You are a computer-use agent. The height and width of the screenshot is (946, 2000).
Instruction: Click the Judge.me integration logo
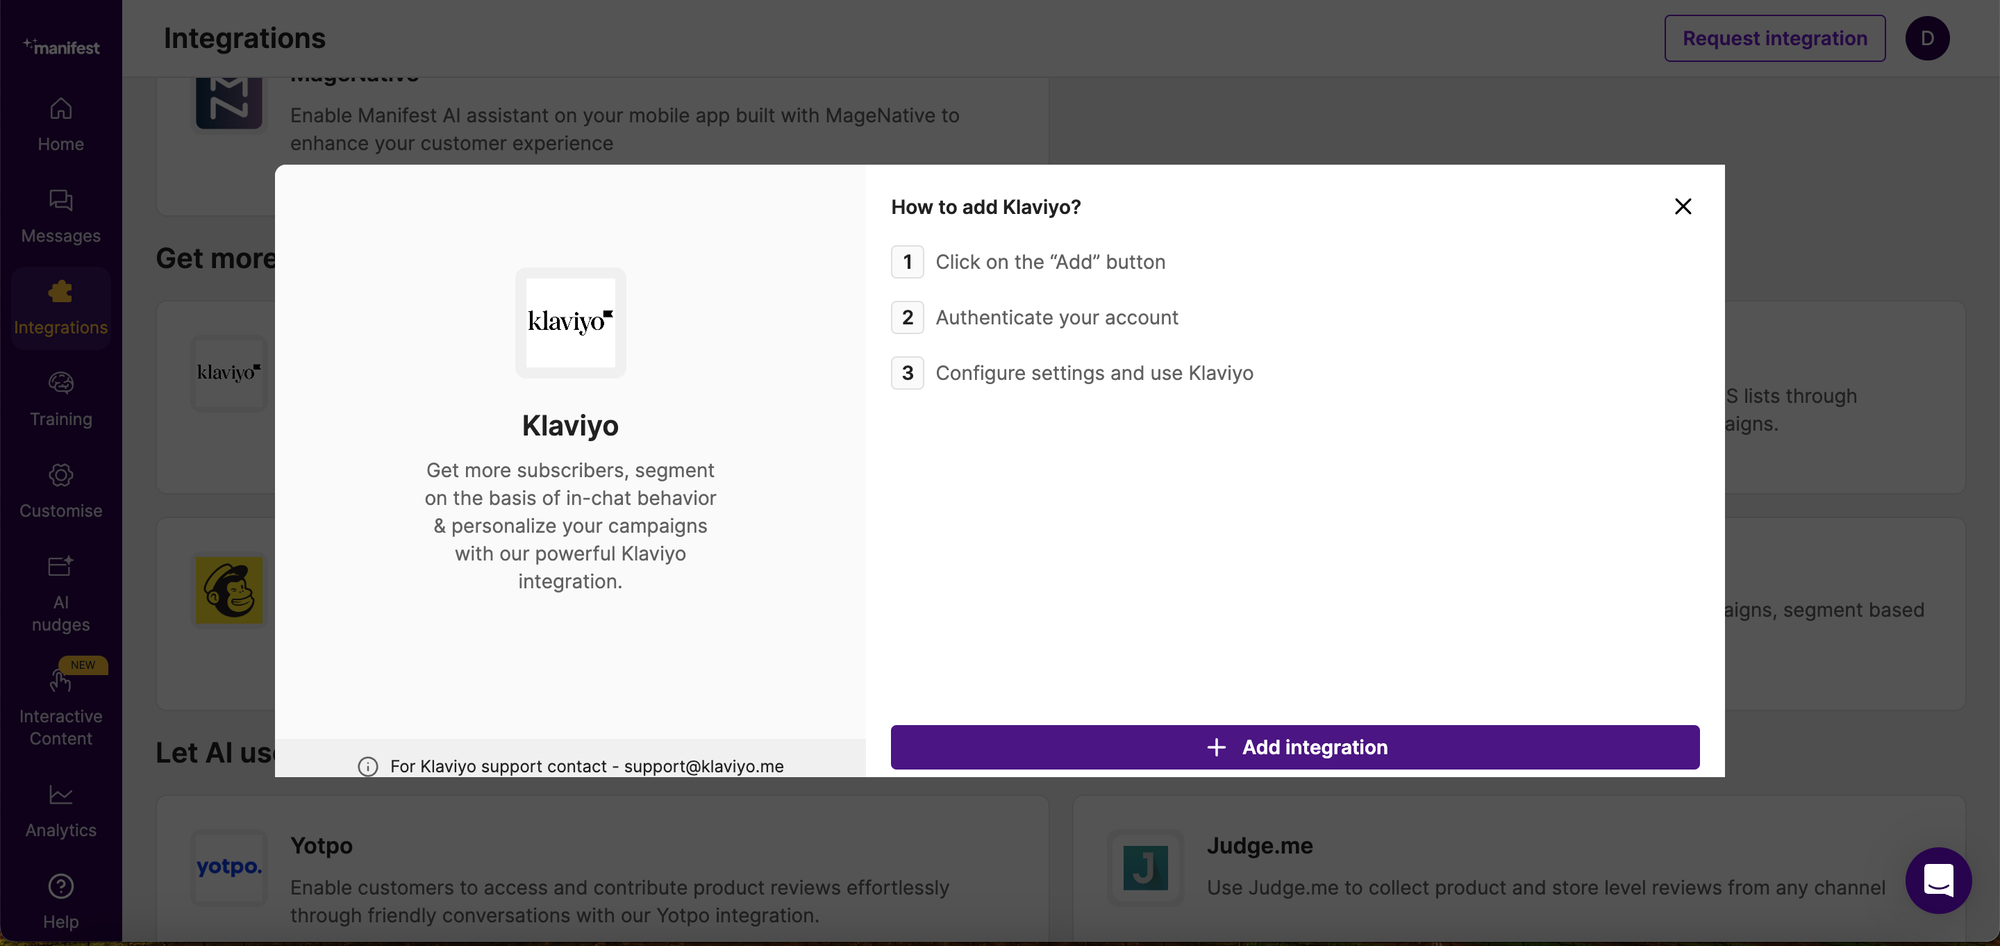1145,867
